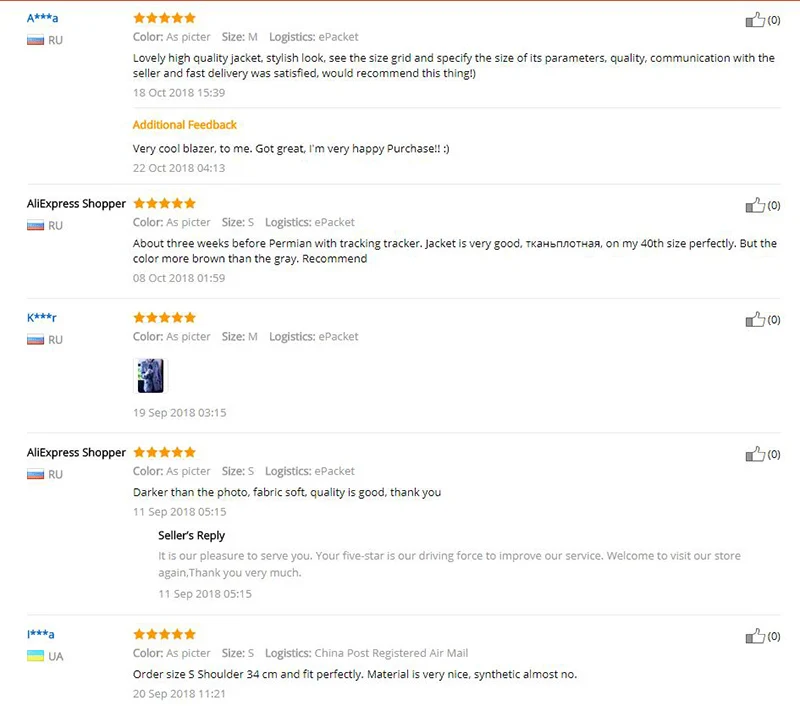
Task: Click the helpful count on A***a's review
Action: pos(774,20)
